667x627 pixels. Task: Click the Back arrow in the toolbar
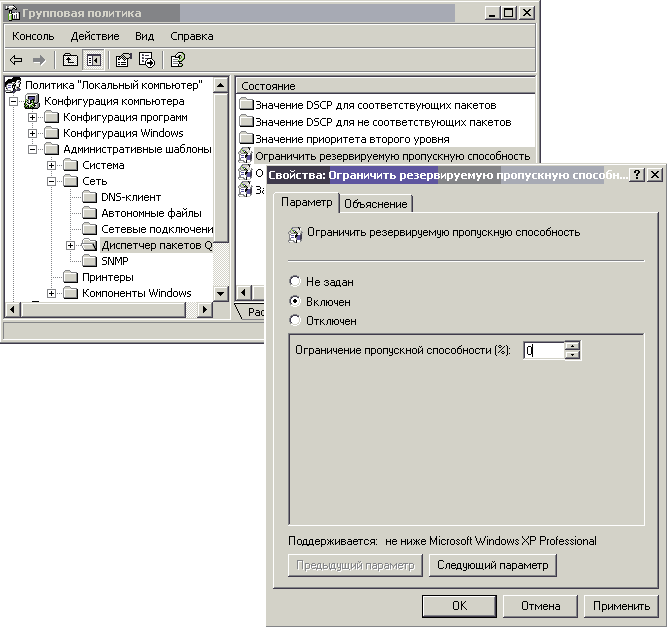pos(16,60)
